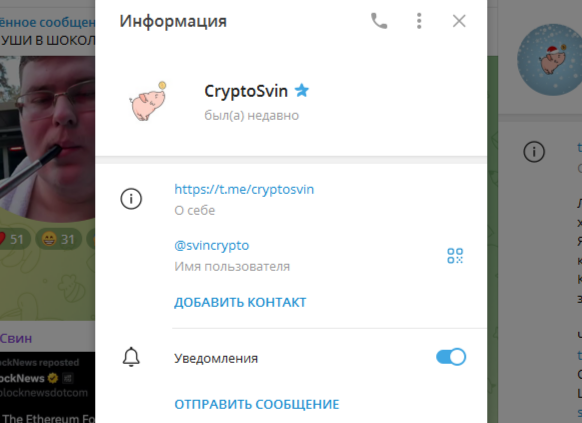This screenshot has width=582, height=423.
Task: Show QR code for @svincrypto username
Action: click(x=455, y=256)
